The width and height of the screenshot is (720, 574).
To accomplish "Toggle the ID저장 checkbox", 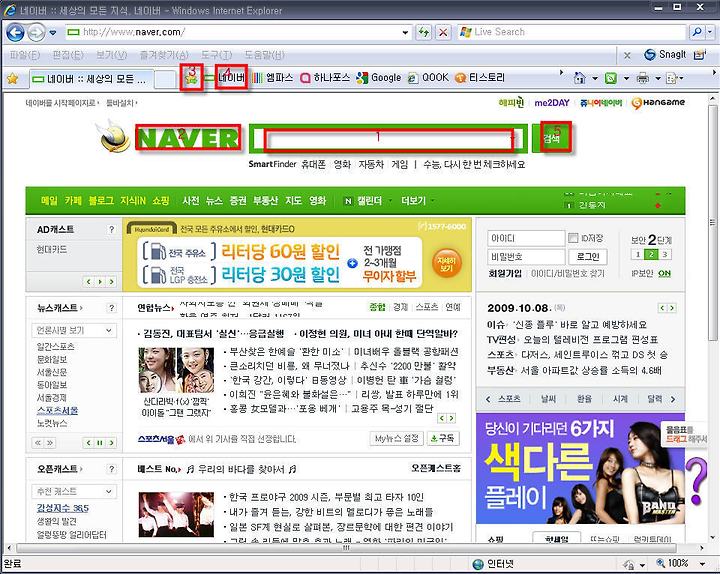I will click(573, 238).
